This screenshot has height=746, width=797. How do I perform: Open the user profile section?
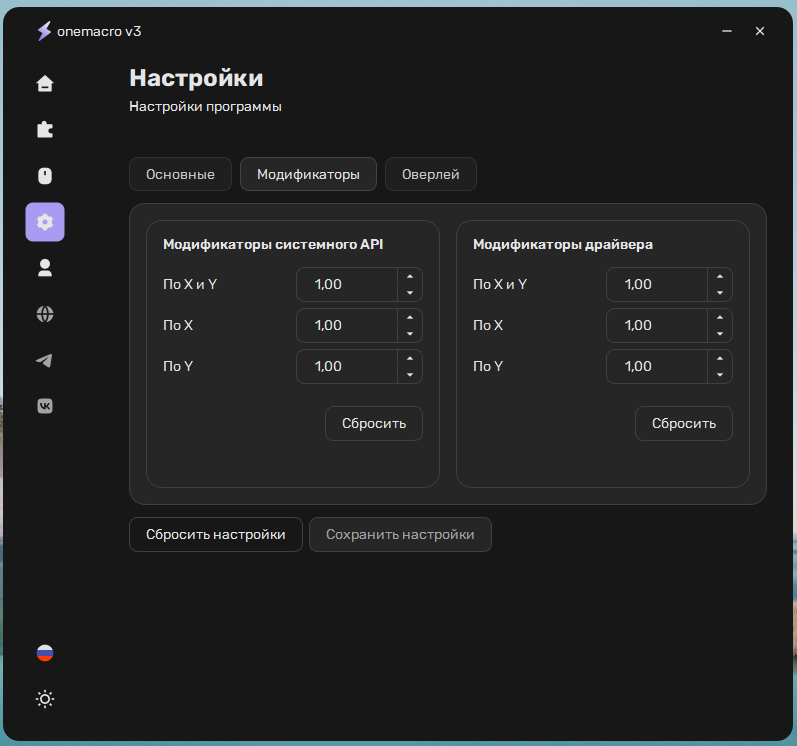(45, 267)
